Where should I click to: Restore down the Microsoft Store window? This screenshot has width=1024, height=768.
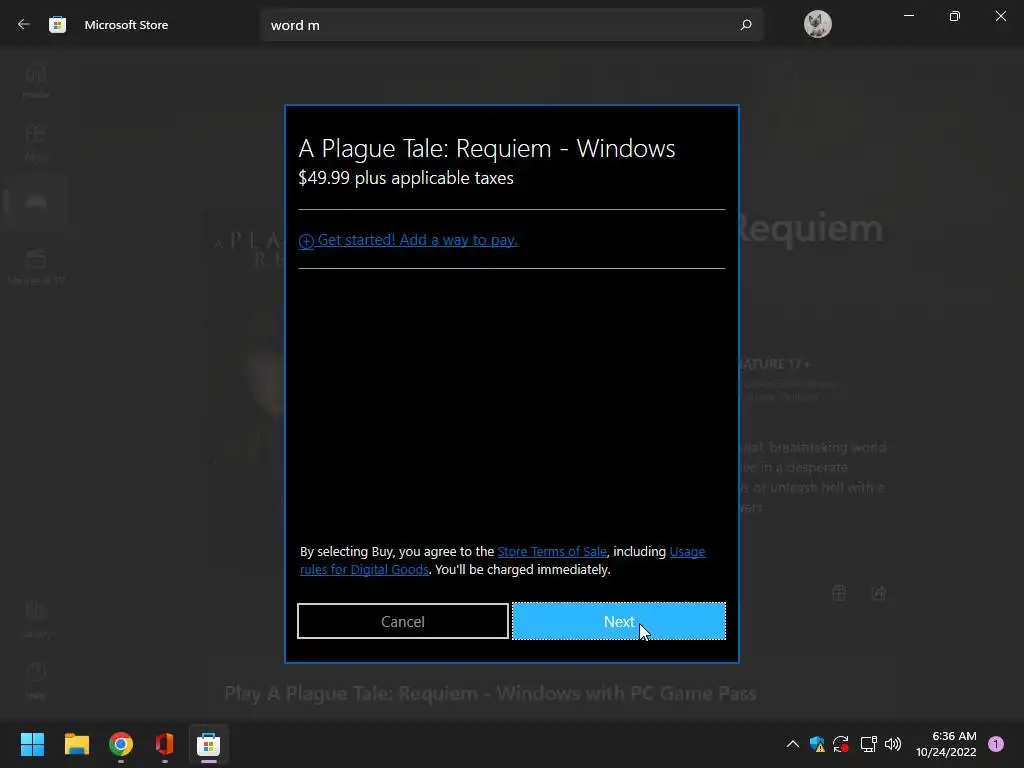954,16
